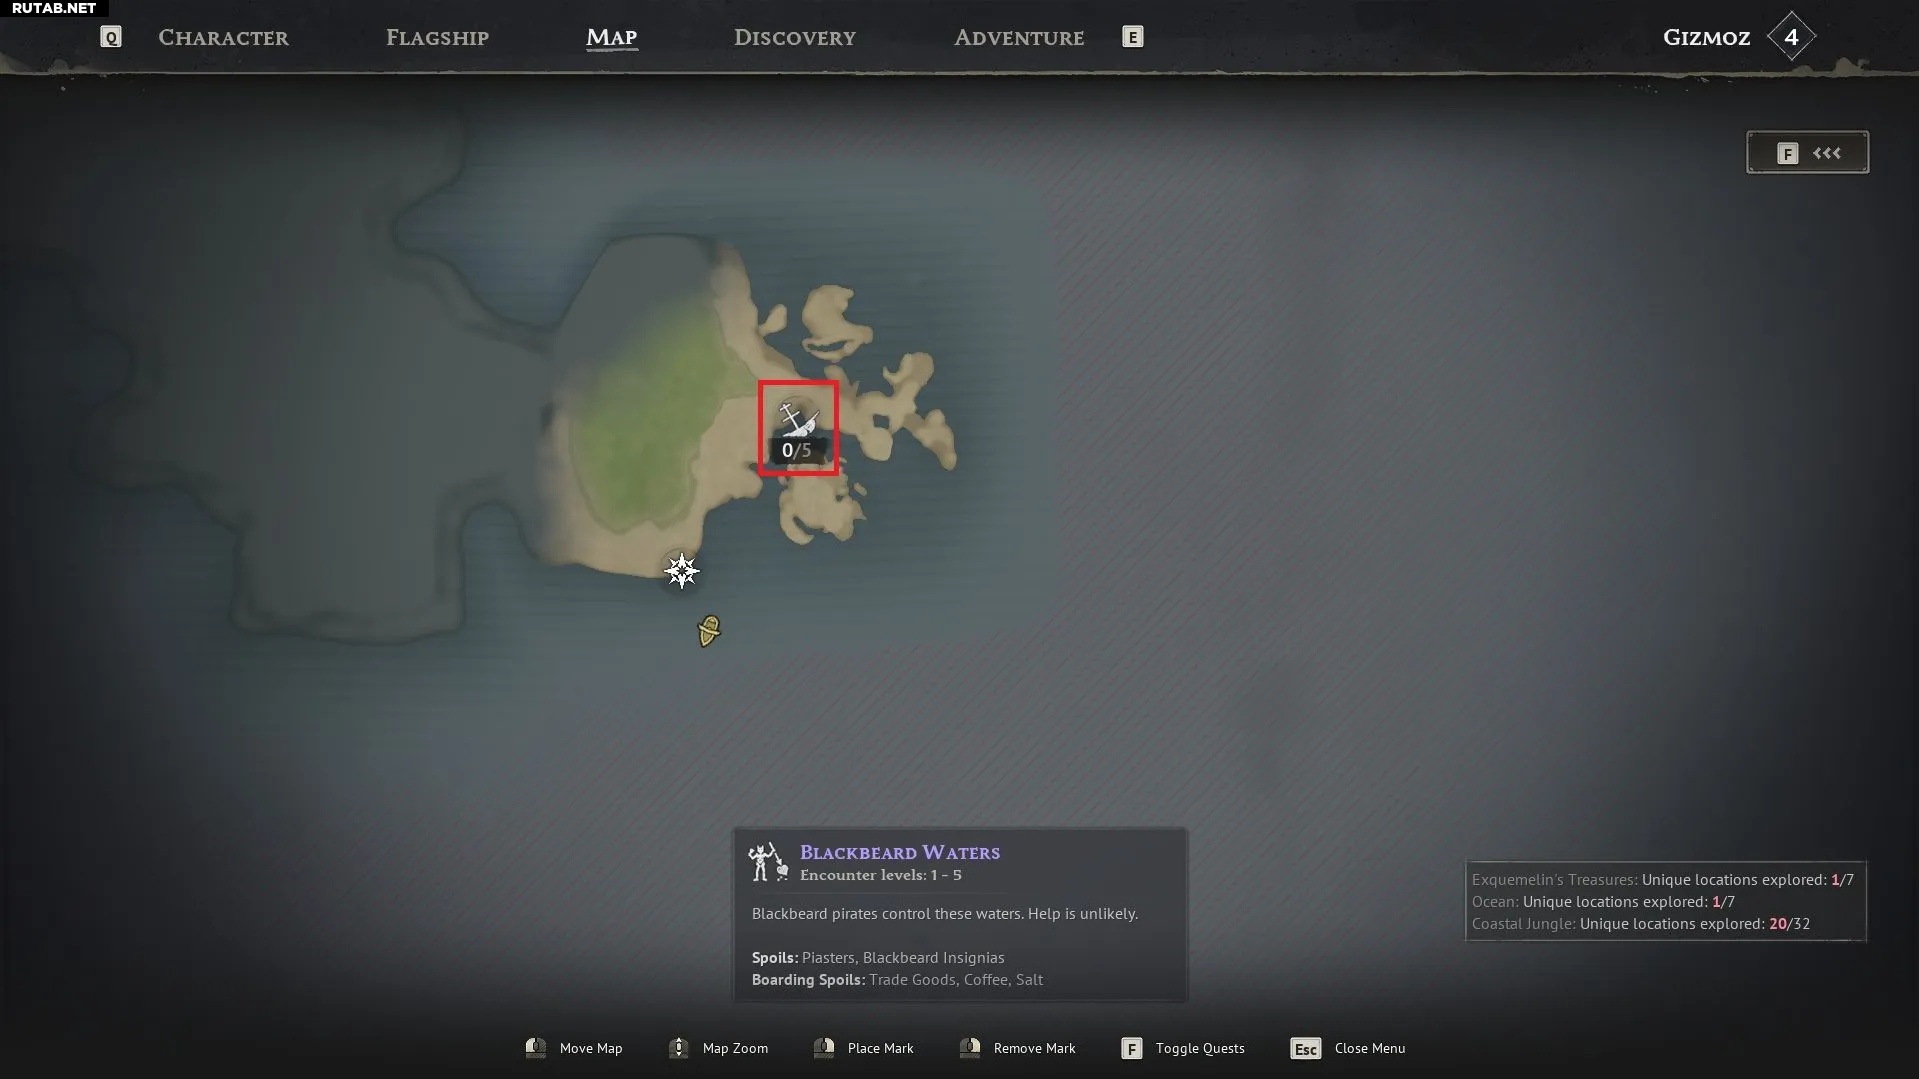Click the Map Zoom scroll-wheel icon
This screenshot has width=1919, height=1079.
679,1048
